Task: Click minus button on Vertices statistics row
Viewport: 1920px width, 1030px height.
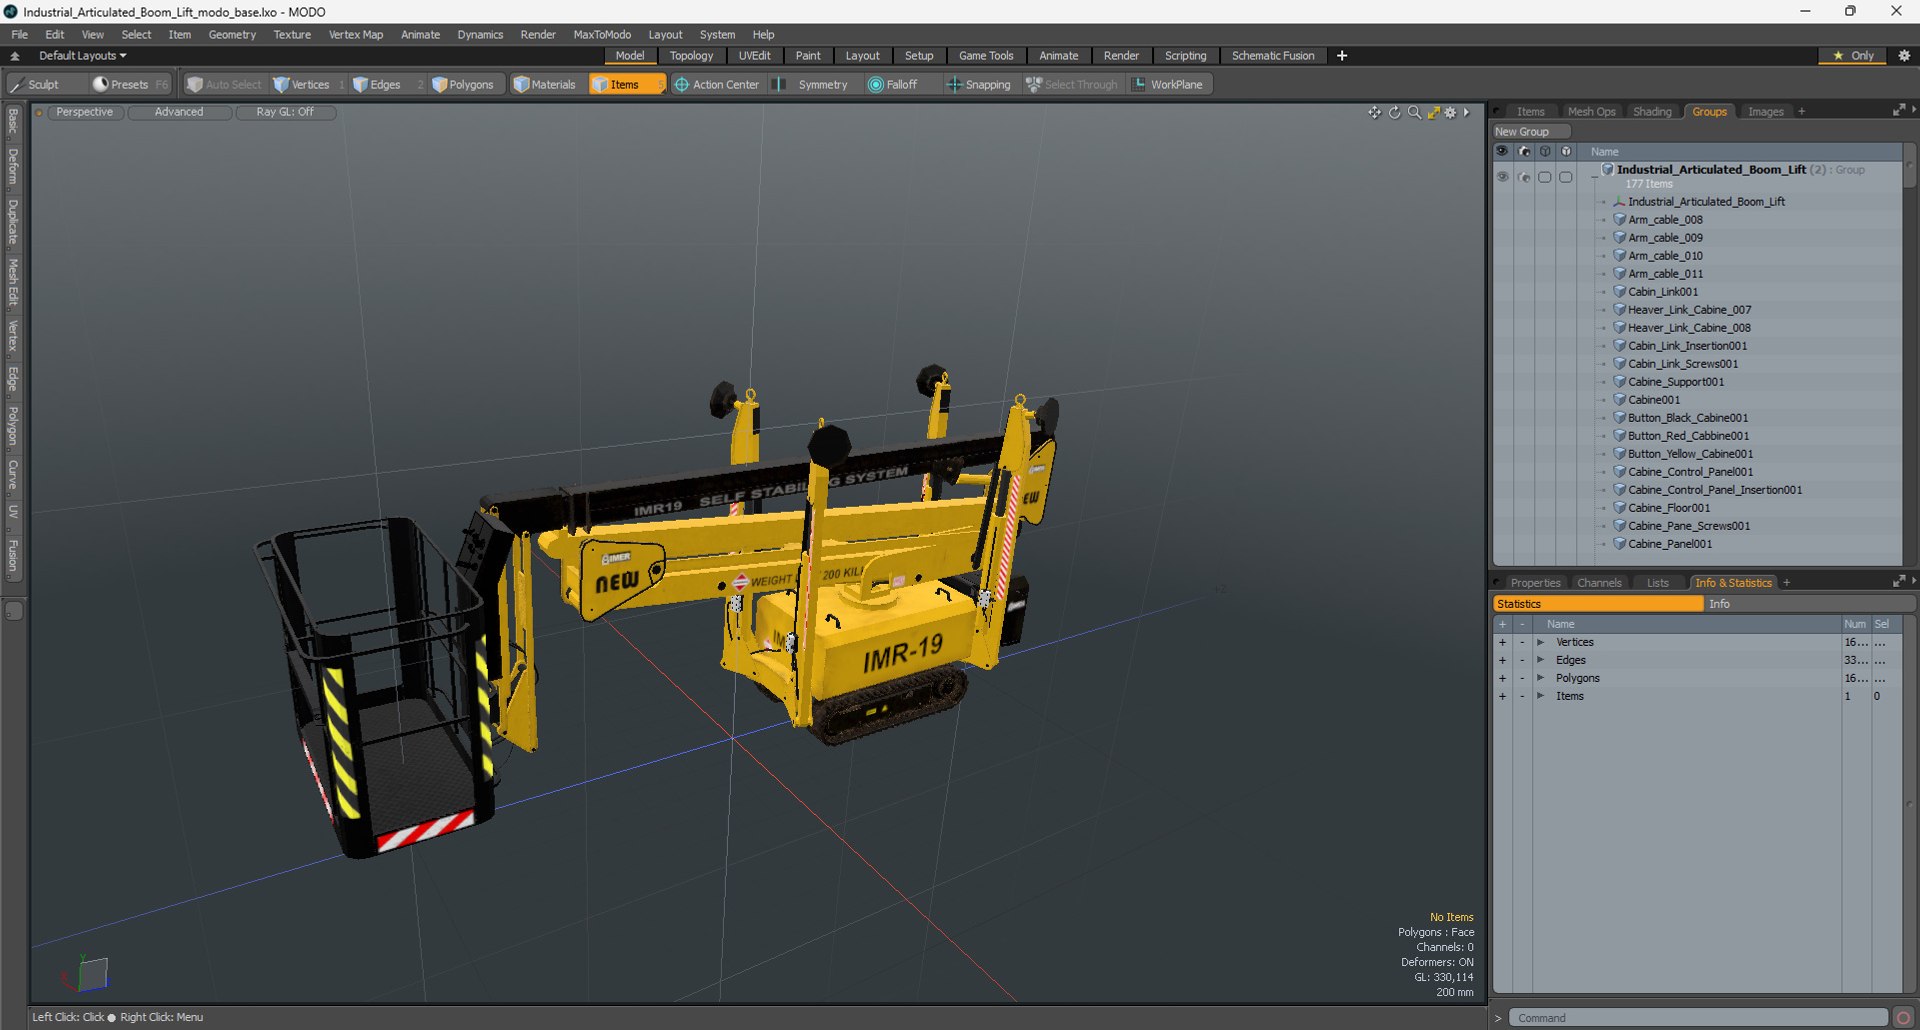Action: [x=1522, y=643]
